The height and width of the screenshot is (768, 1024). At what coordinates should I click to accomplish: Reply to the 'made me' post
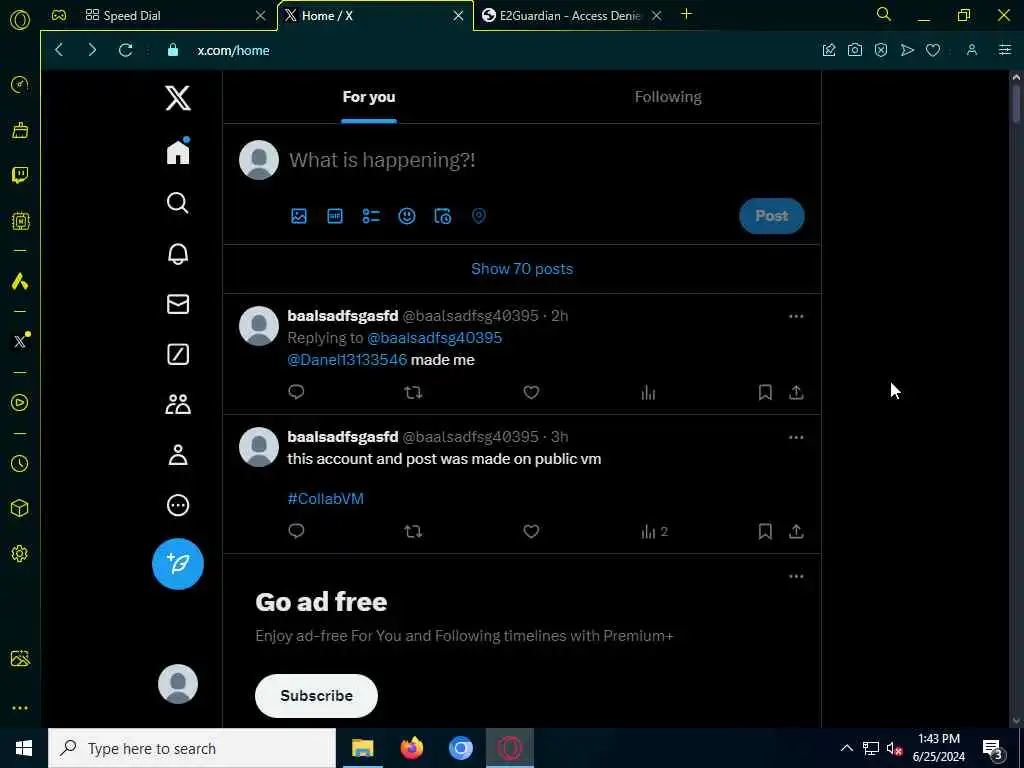point(296,392)
